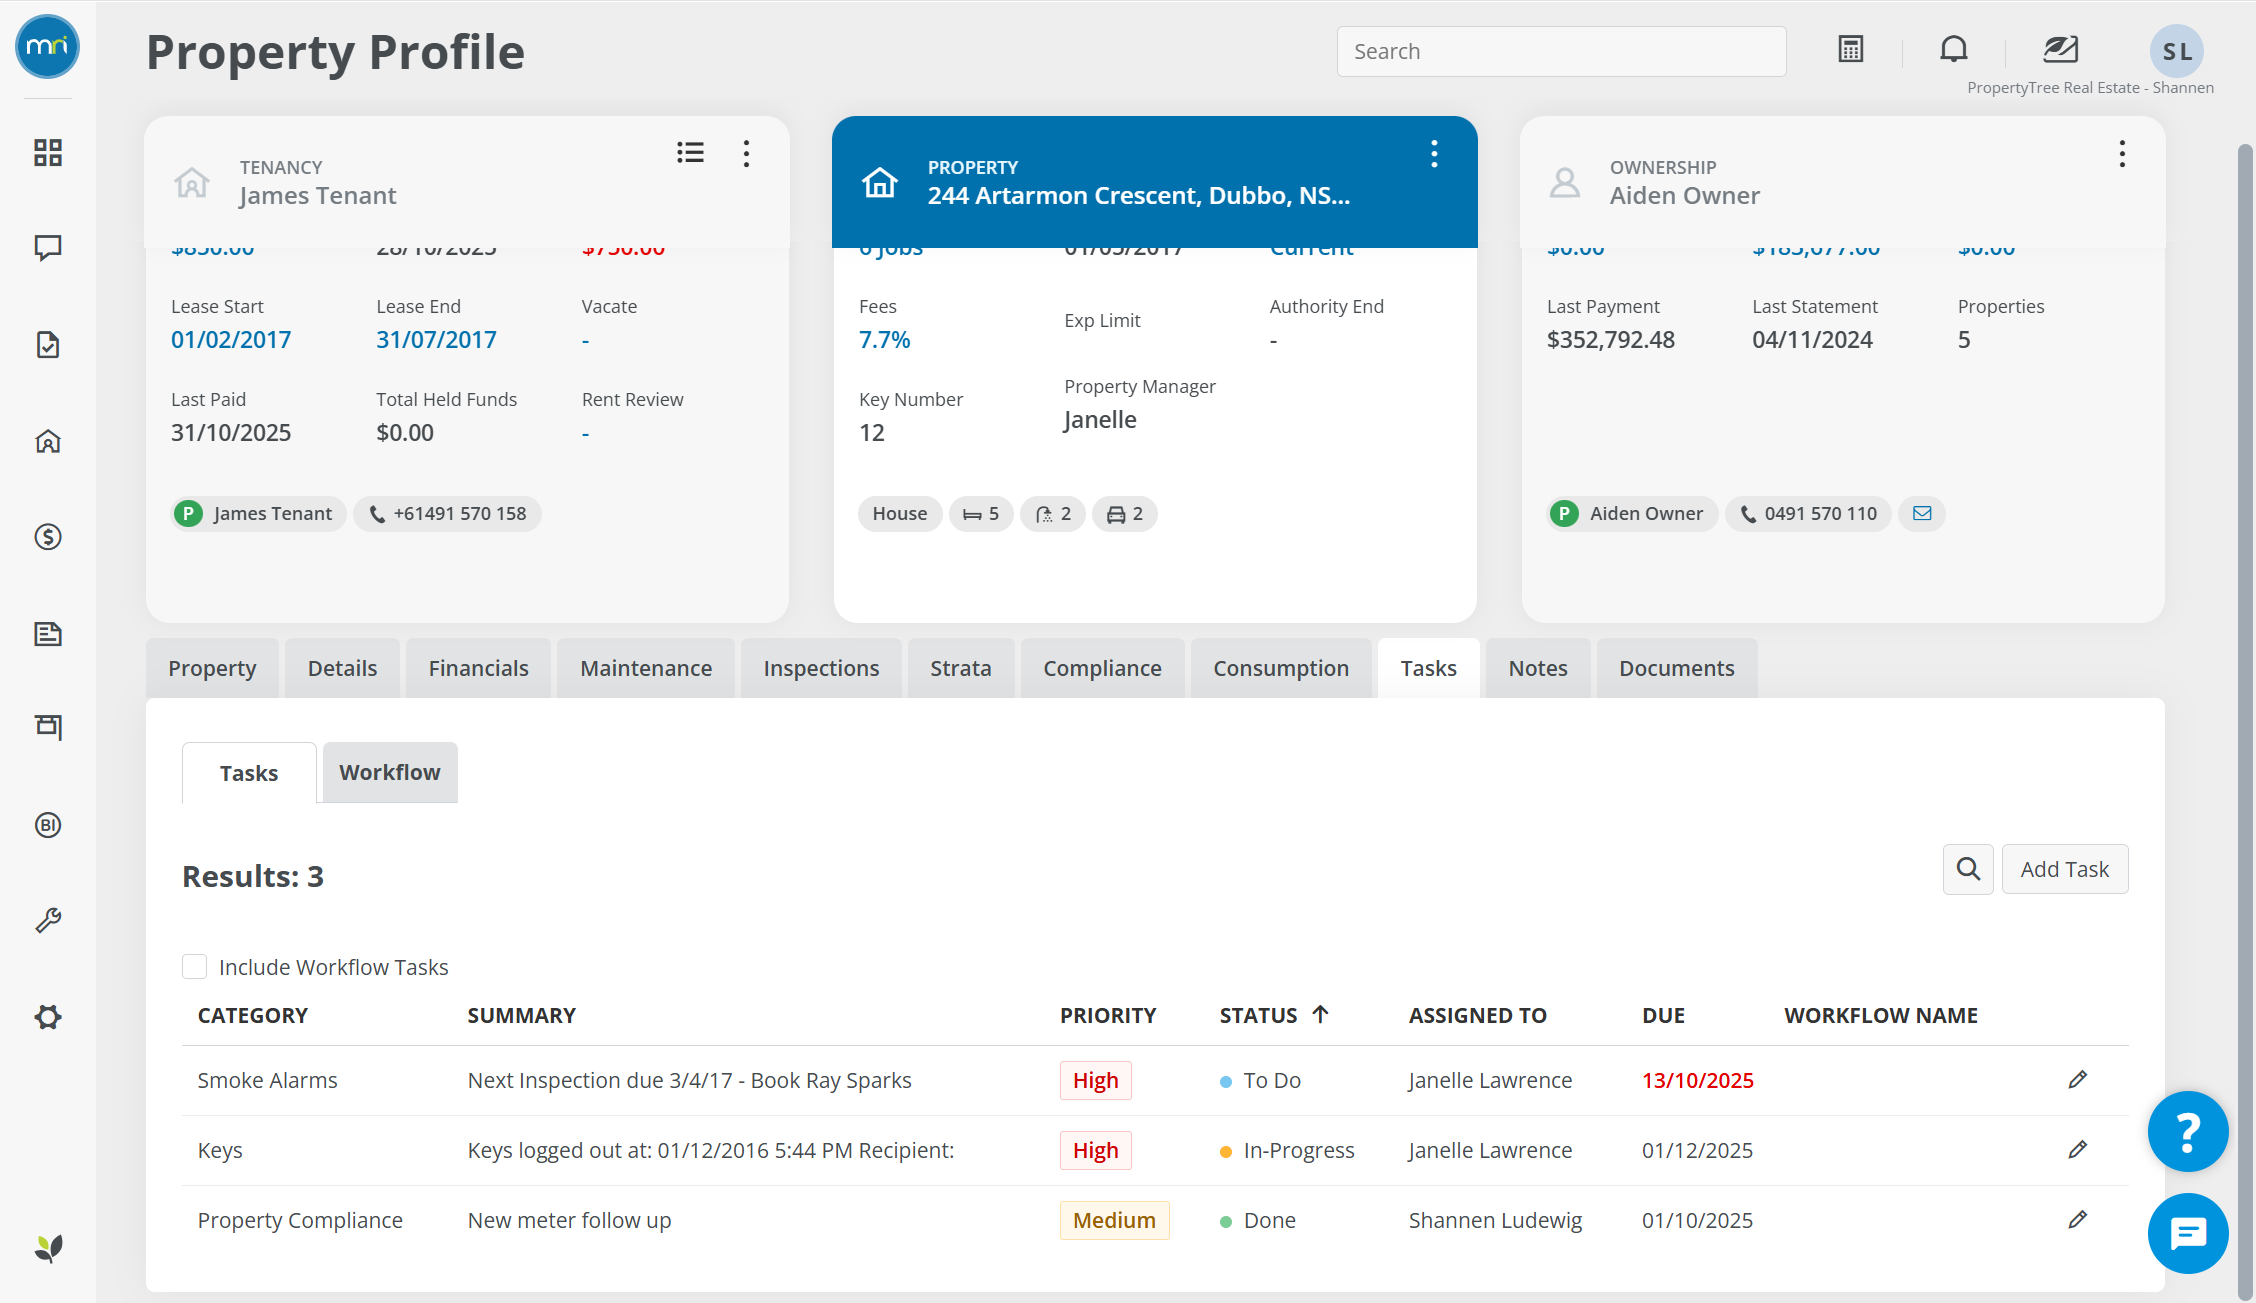Viewport: 2256px width, 1303px height.
Task: Edit the Smoke Alarms task with pencil icon
Action: pos(2078,1080)
